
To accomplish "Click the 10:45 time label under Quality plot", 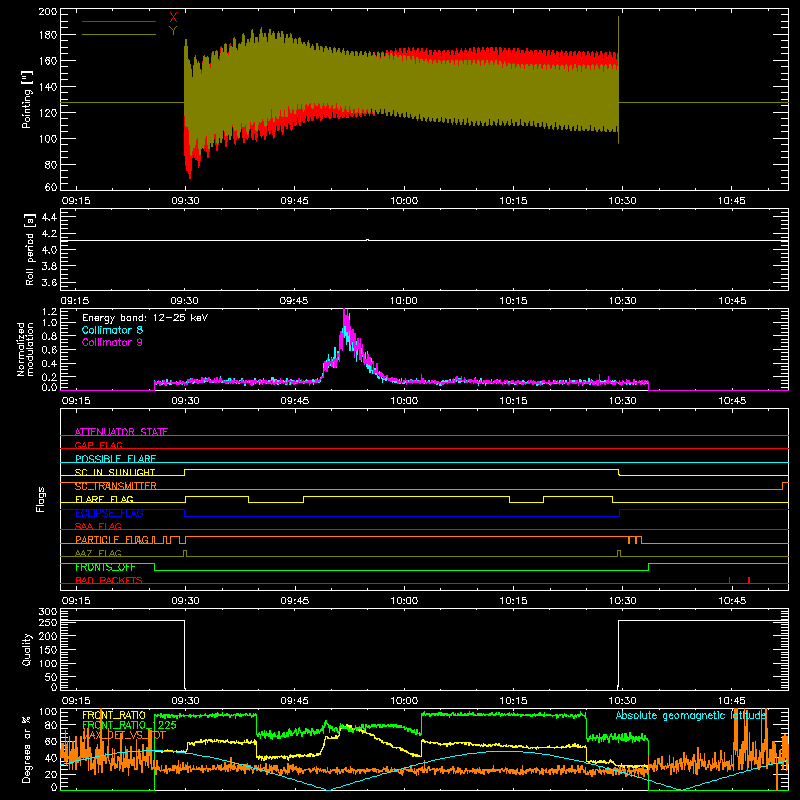I will [732, 701].
